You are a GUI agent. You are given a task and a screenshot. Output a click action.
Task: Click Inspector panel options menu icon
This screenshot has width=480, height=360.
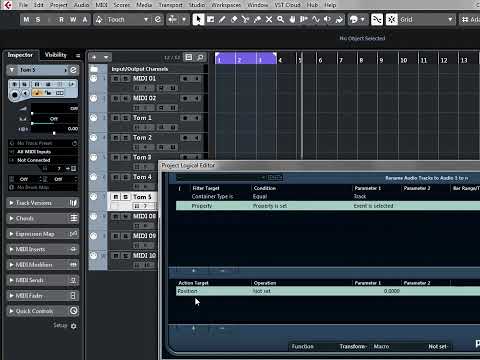pyautogui.click(x=78, y=55)
